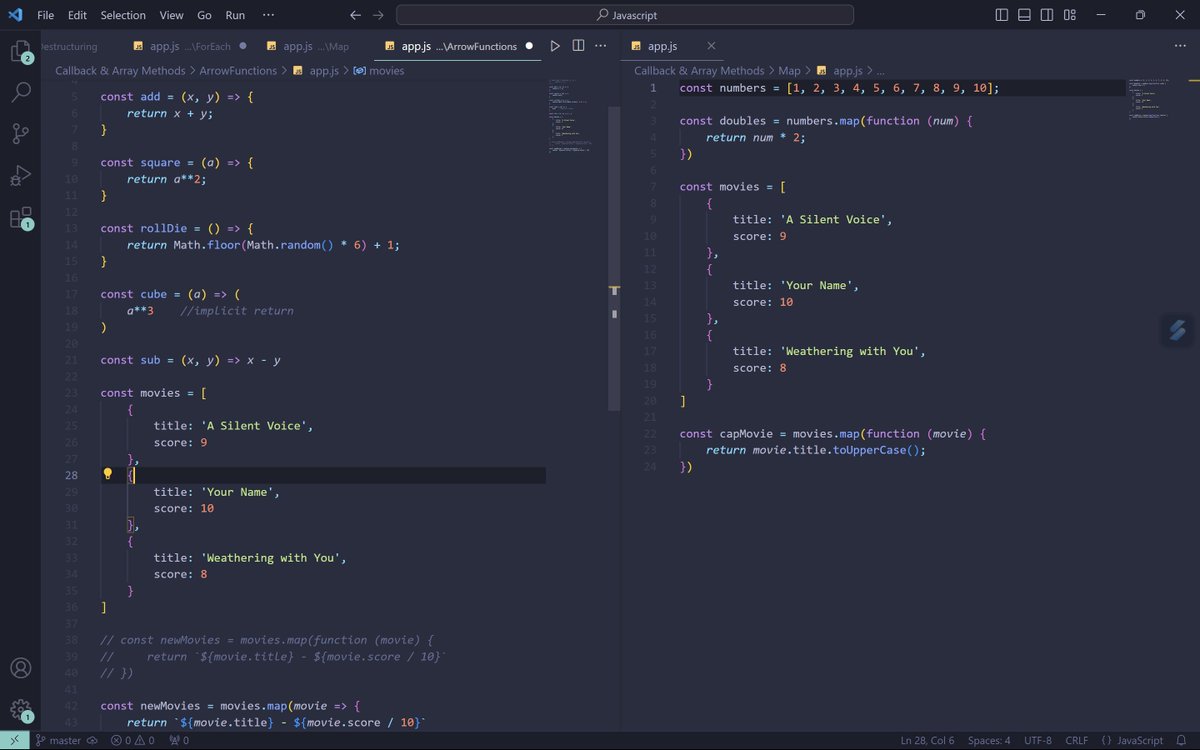
Task: Expand 'Callback & Array Methods' breadcrumb in right editor
Action: (699, 71)
